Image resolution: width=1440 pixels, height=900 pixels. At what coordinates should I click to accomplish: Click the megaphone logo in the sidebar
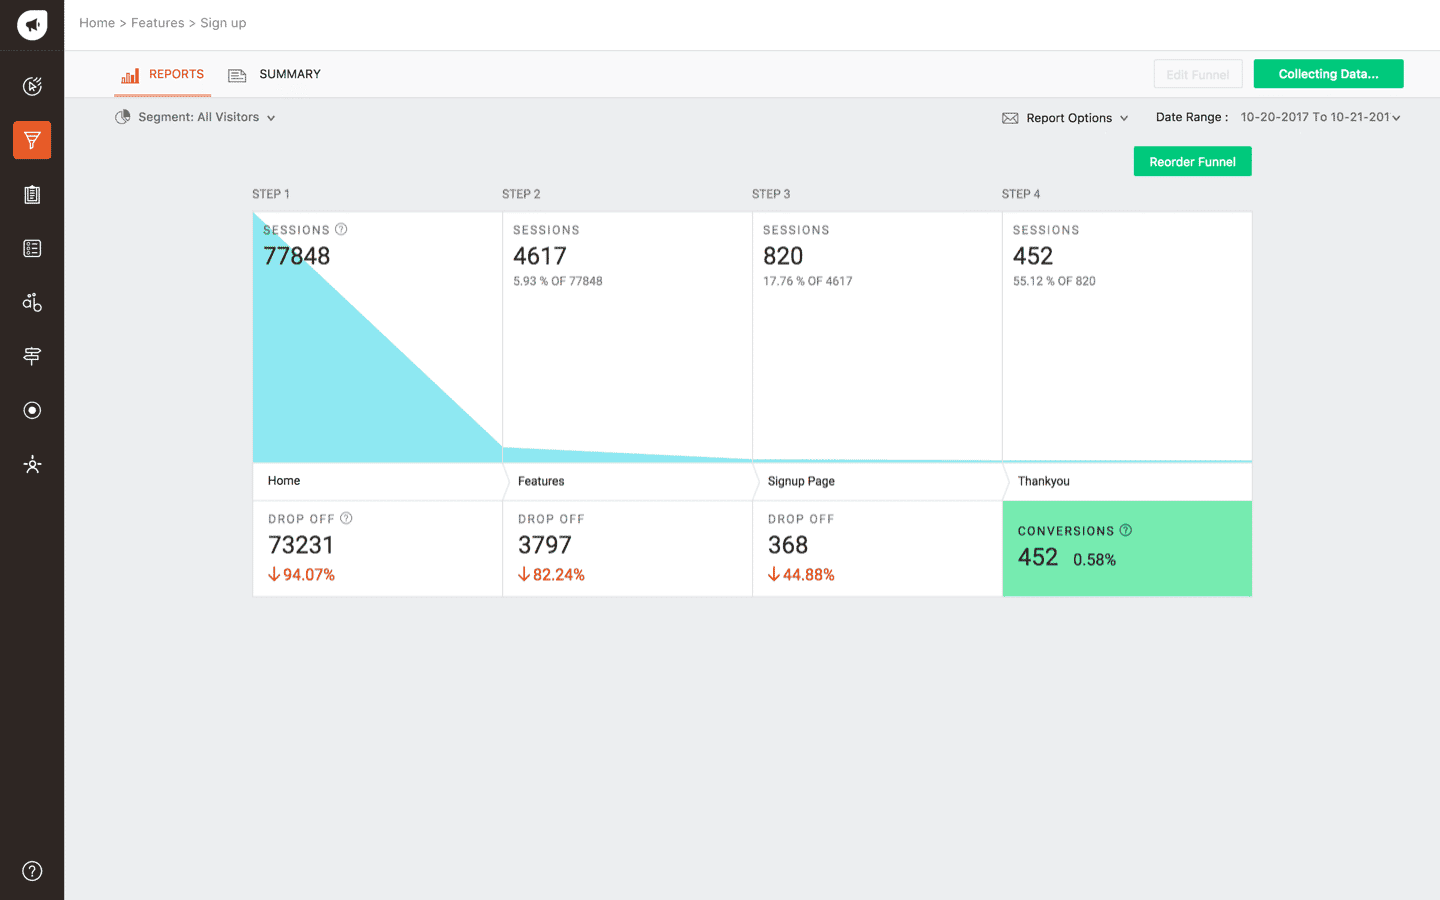click(x=32, y=25)
